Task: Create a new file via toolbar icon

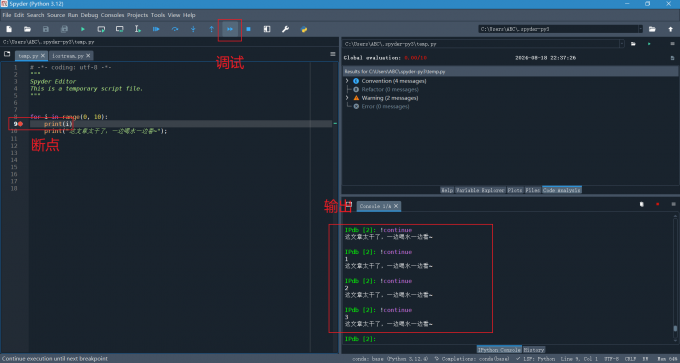Action: point(9,29)
